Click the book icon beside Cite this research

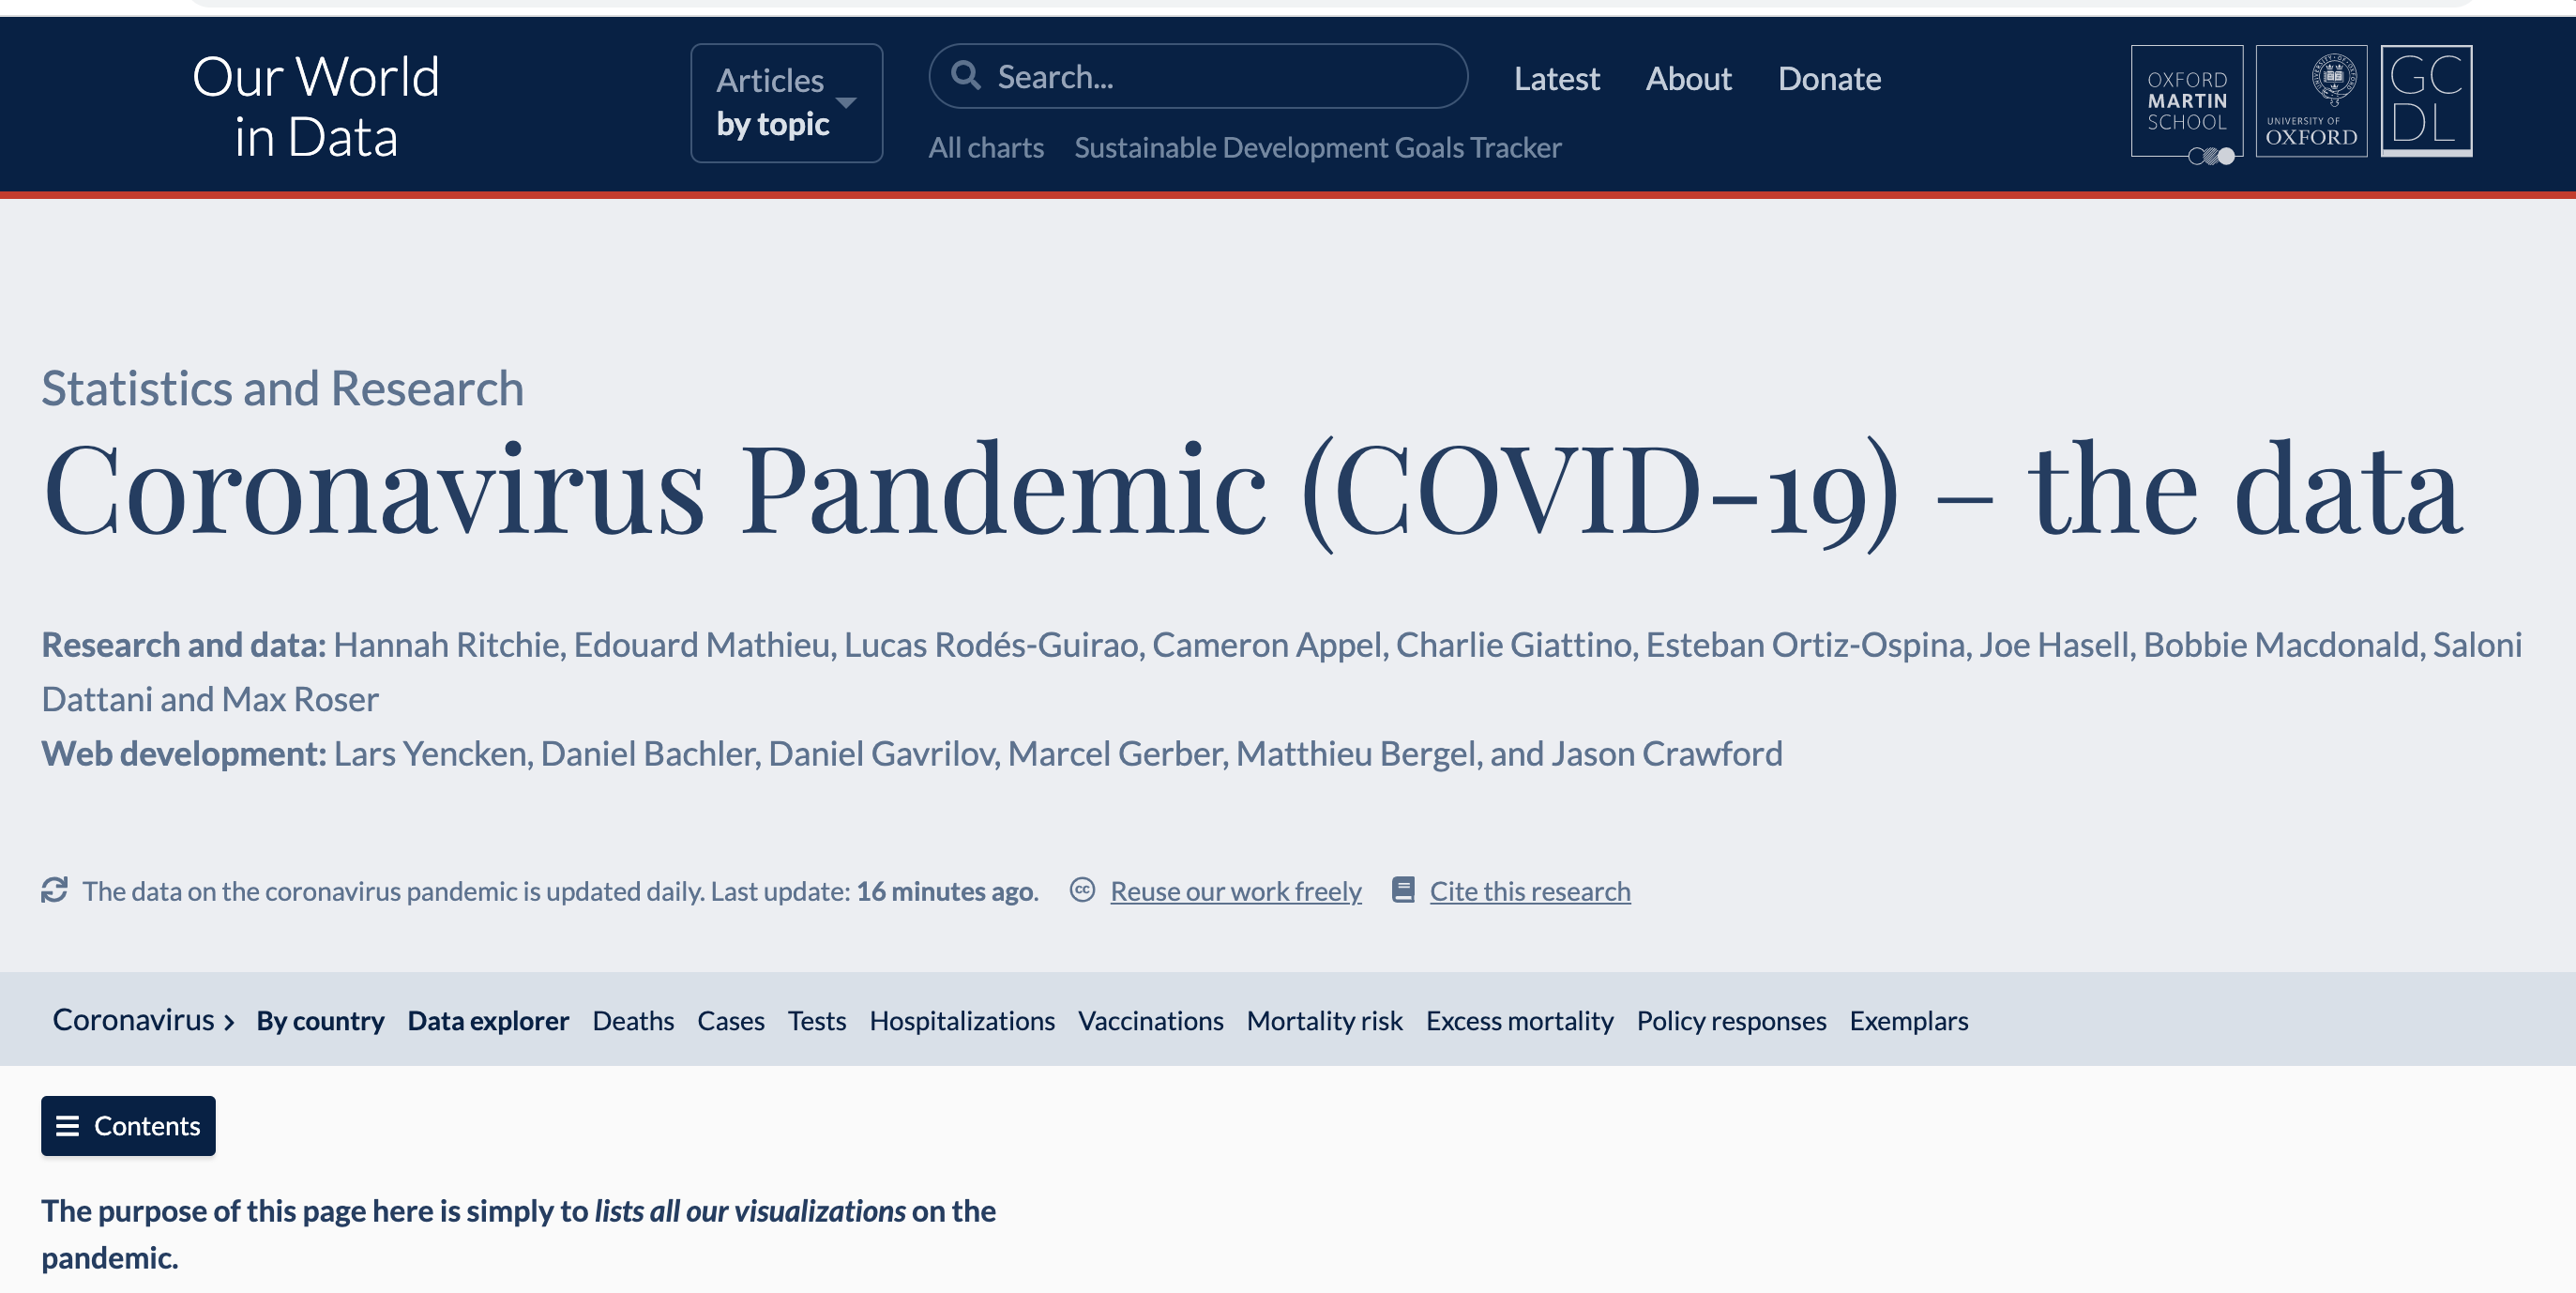tap(1403, 890)
